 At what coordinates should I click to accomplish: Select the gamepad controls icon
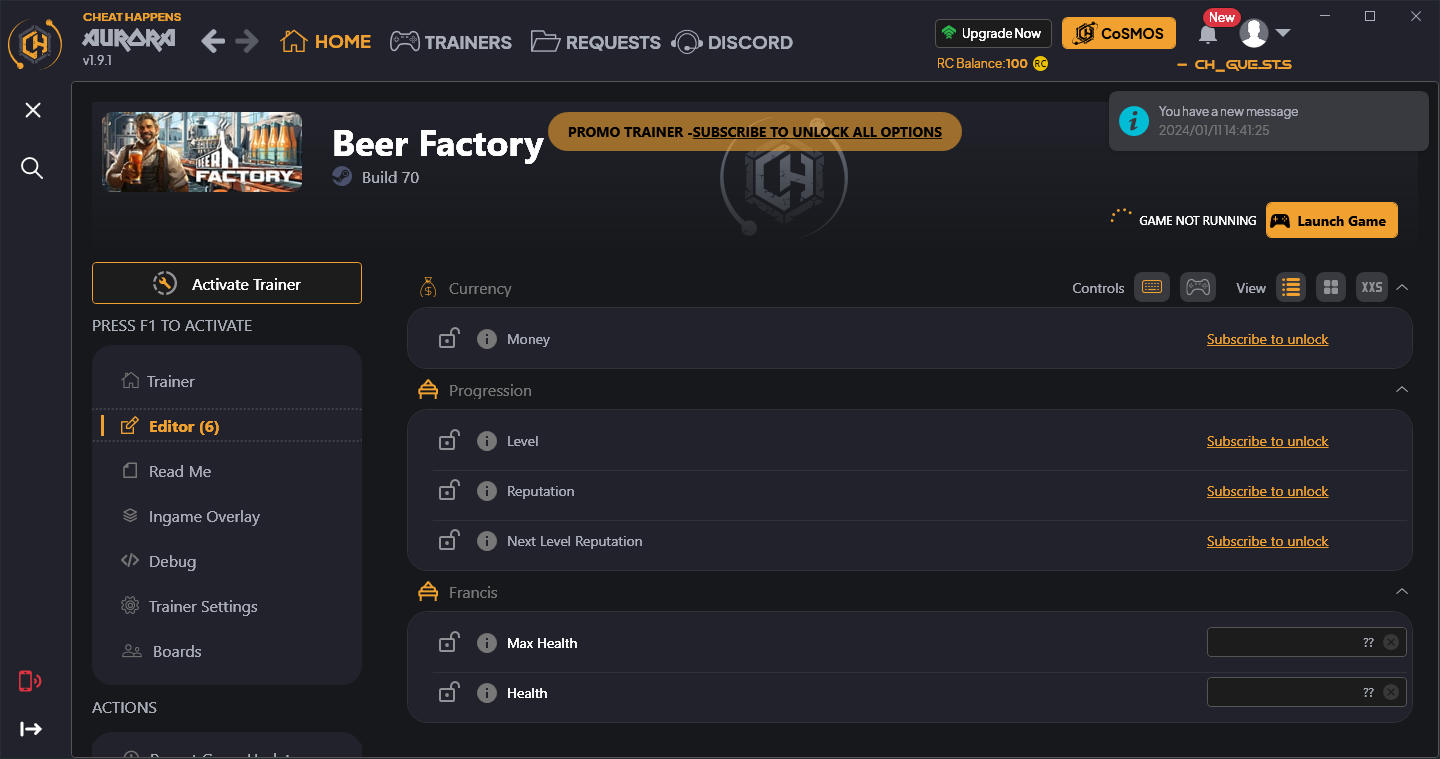(1197, 287)
